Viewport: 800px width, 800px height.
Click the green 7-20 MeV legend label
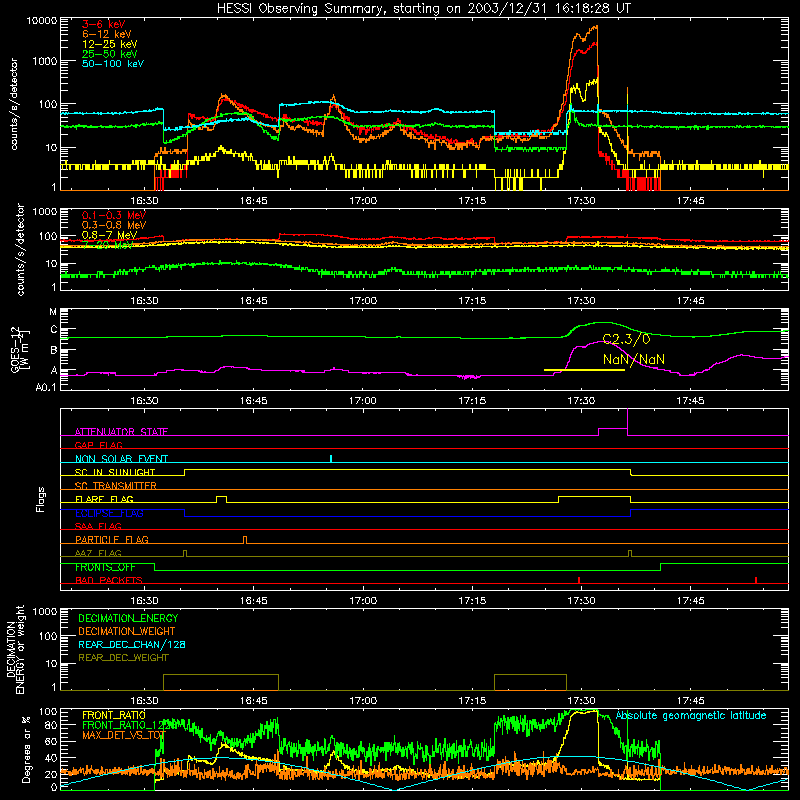pos(108,245)
